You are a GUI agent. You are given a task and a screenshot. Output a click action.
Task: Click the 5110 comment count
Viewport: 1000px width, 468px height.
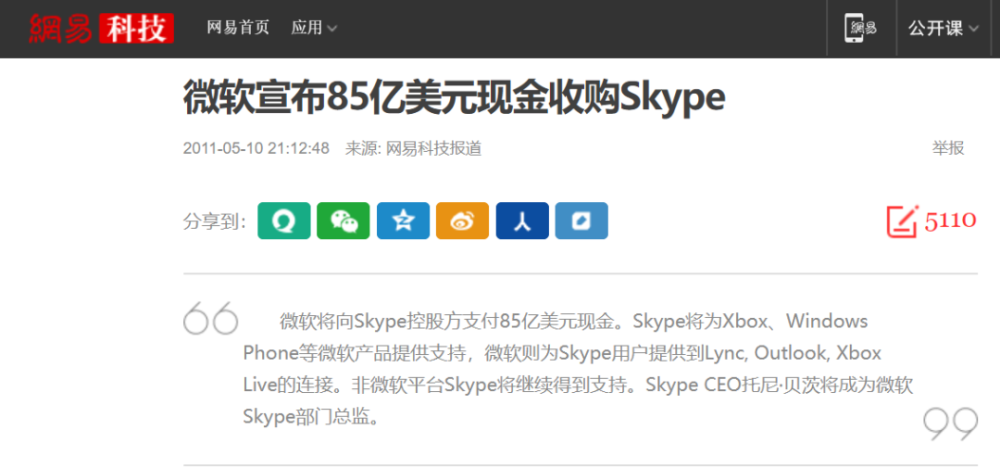click(x=950, y=221)
